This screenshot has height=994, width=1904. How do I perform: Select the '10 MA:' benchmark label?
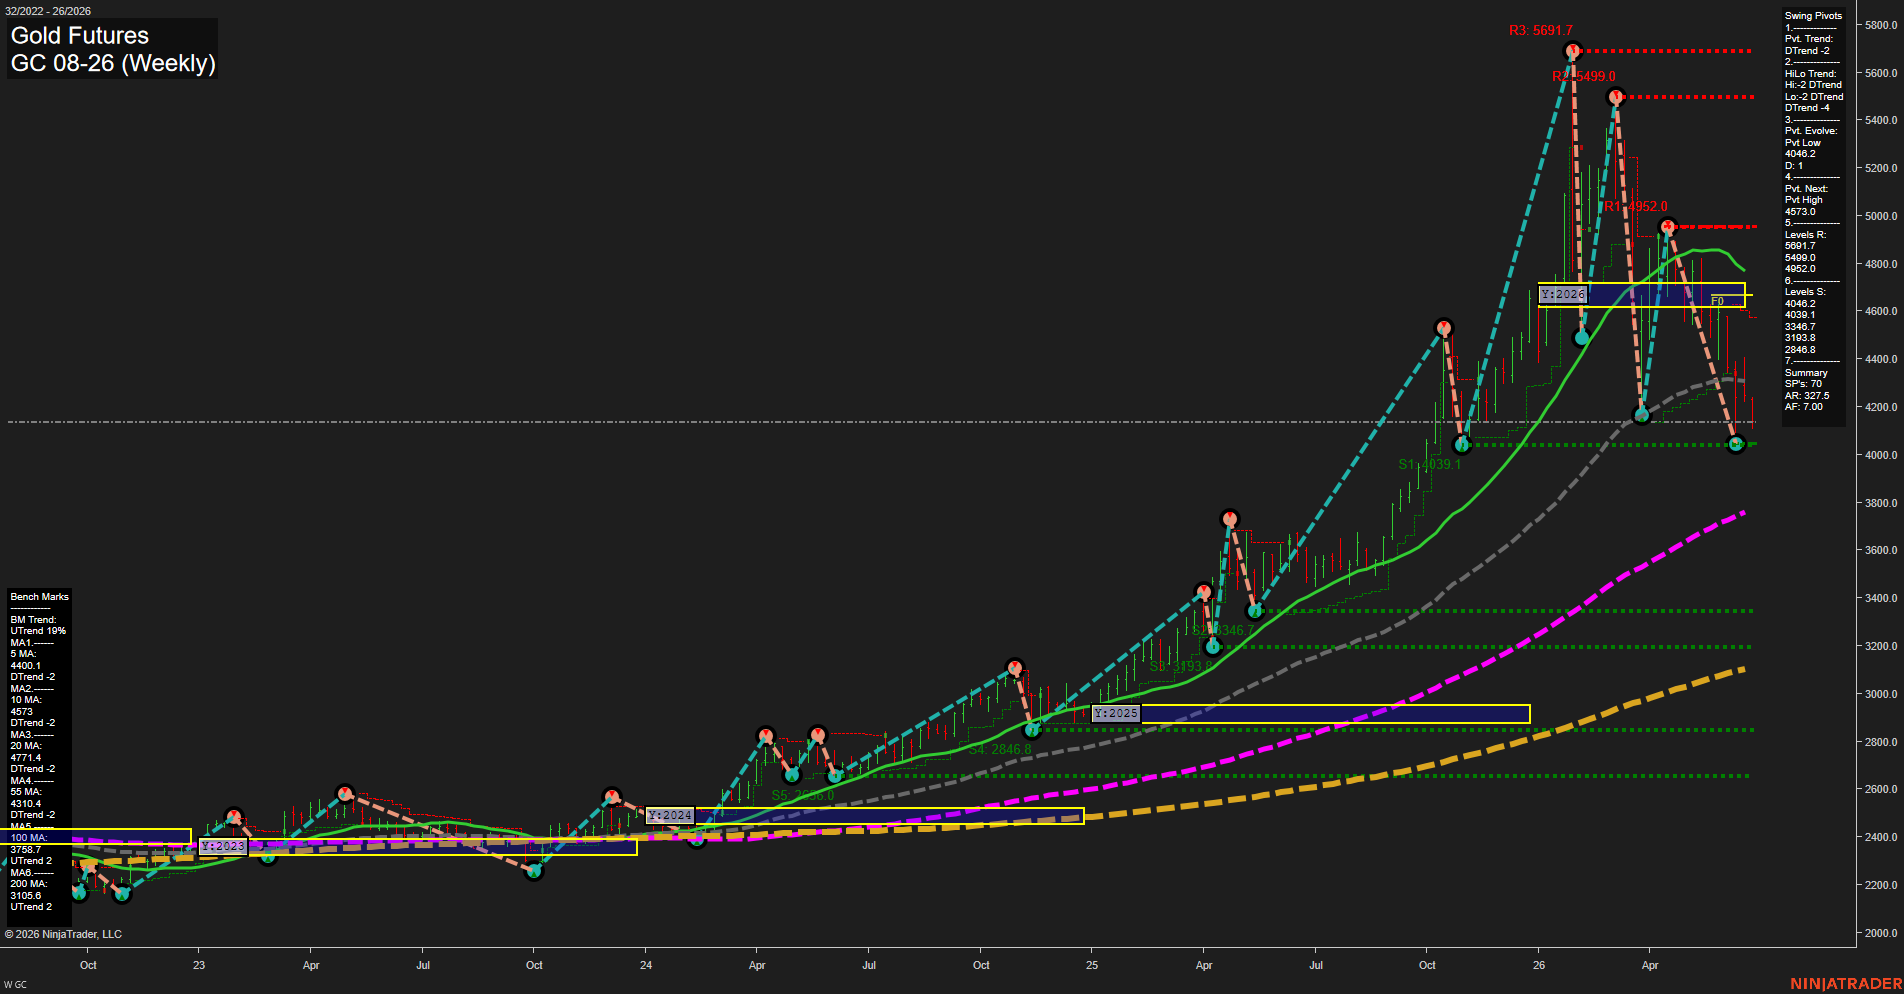pyautogui.click(x=26, y=700)
